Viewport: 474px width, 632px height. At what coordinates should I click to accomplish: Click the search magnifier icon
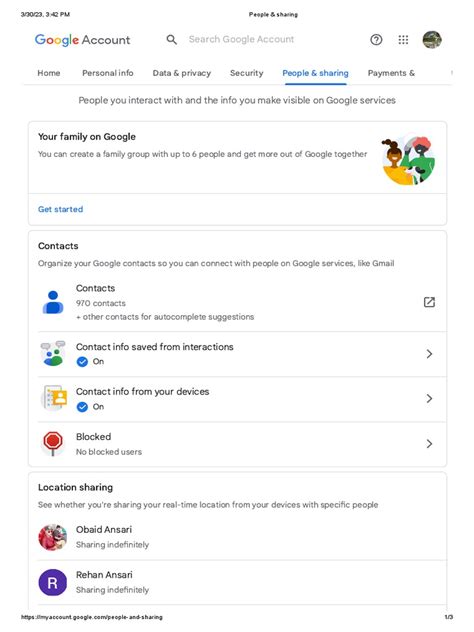[x=172, y=40]
